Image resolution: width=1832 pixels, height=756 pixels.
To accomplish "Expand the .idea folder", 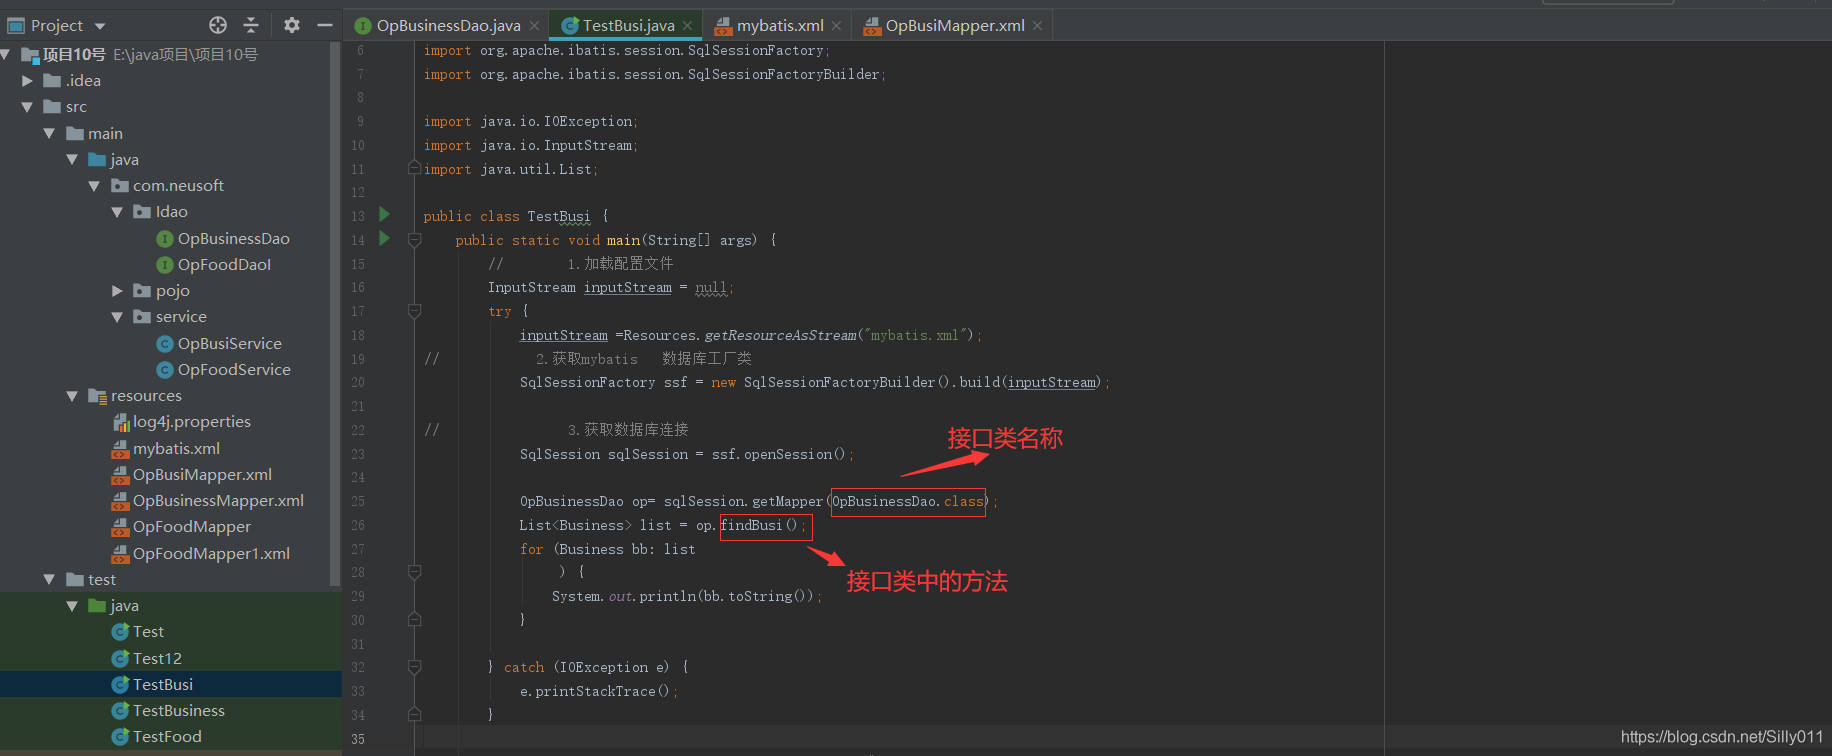I will [x=28, y=81].
